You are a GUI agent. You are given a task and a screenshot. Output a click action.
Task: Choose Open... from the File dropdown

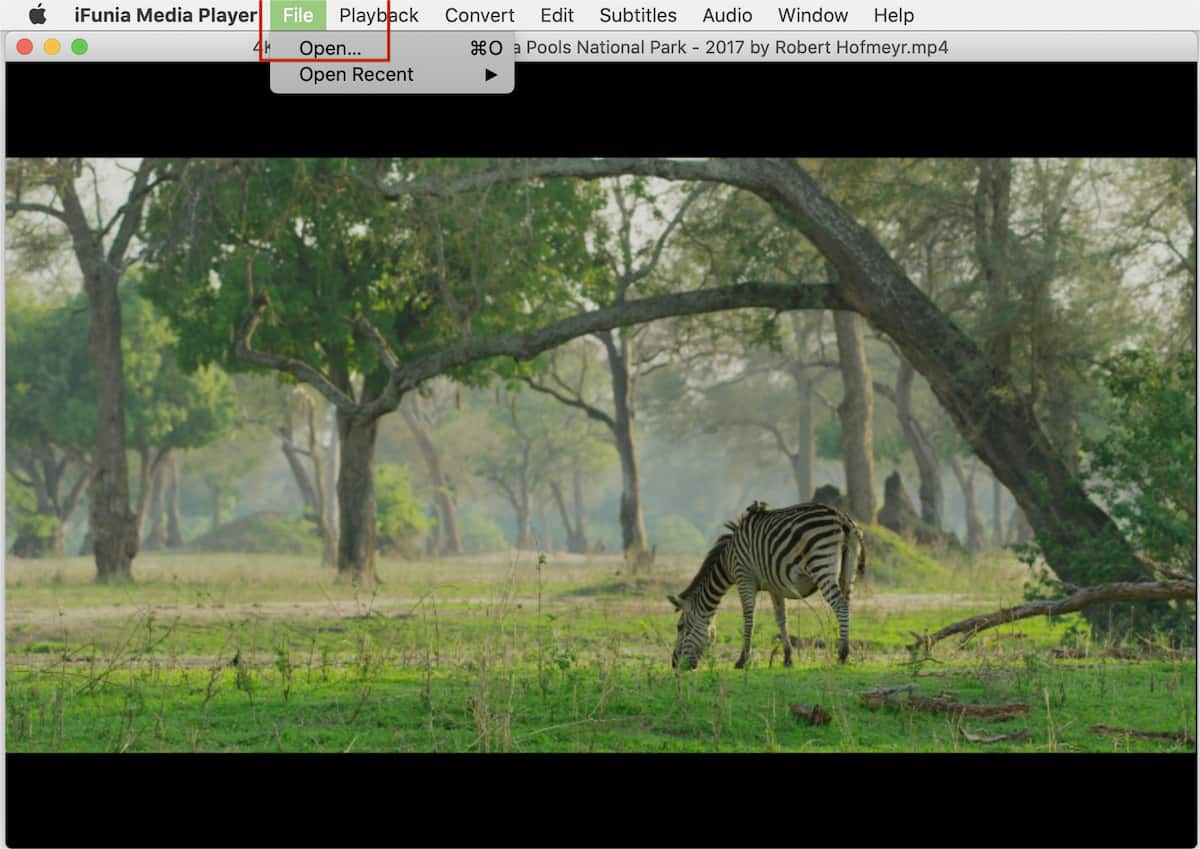coord(330,48)
